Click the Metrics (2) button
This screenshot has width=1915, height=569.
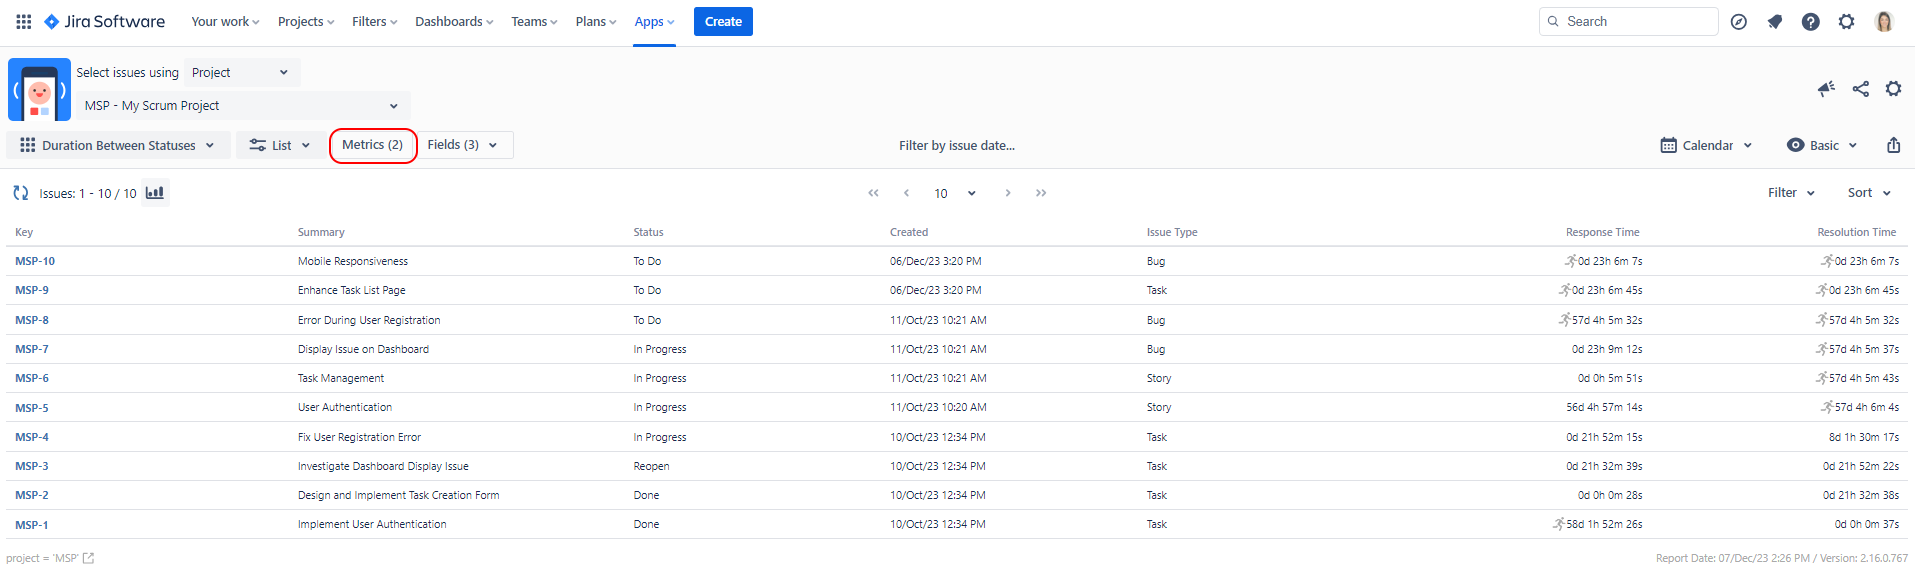tap(372, 145)
